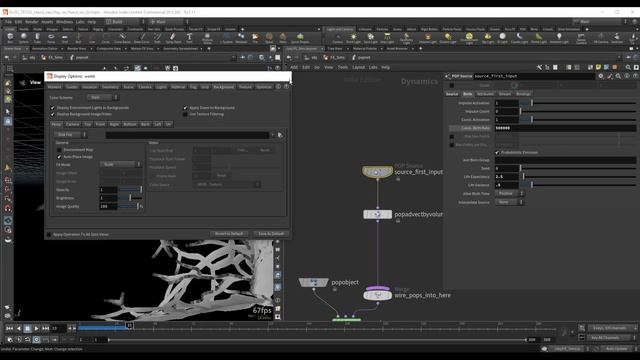Screen dimensions: 640x360
Task: Open Fit Mode dropdown
Action: coord(120,164)
